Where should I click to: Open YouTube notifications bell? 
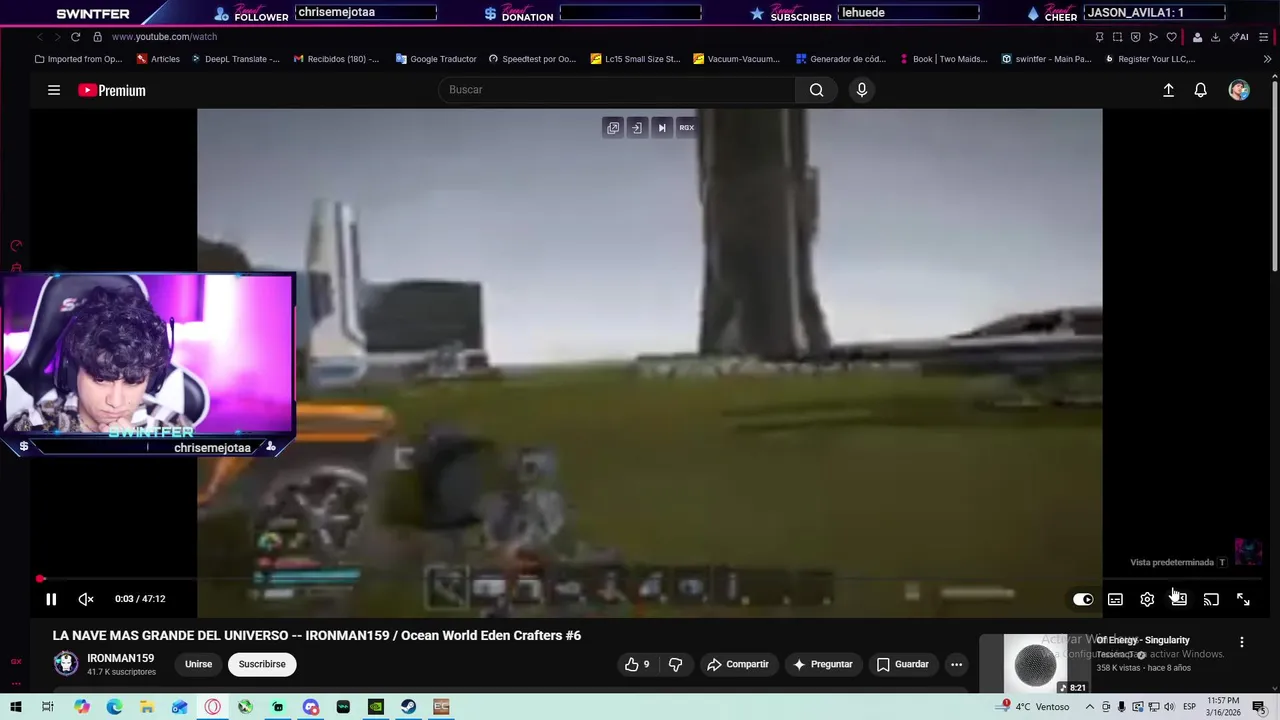(1201, 90)
